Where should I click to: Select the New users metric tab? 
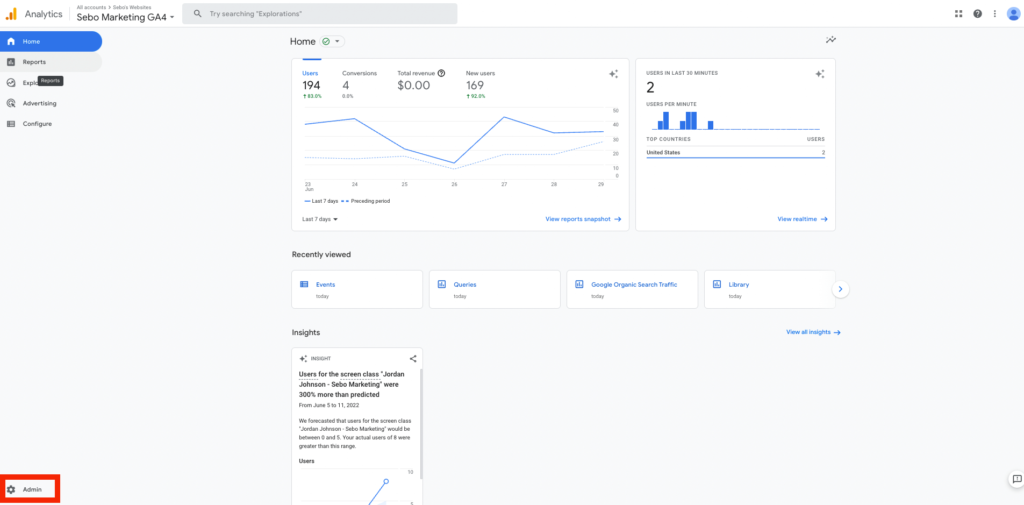click(480, 86)
